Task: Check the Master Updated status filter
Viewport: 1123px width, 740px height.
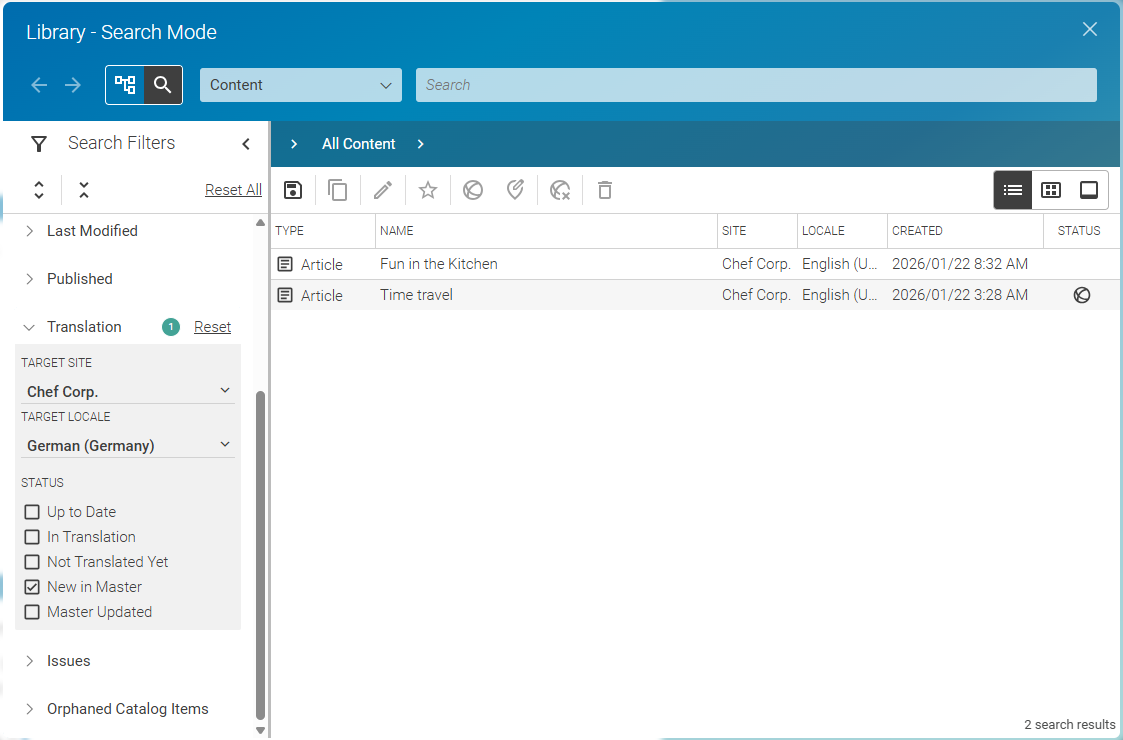Action: (32, 612)
